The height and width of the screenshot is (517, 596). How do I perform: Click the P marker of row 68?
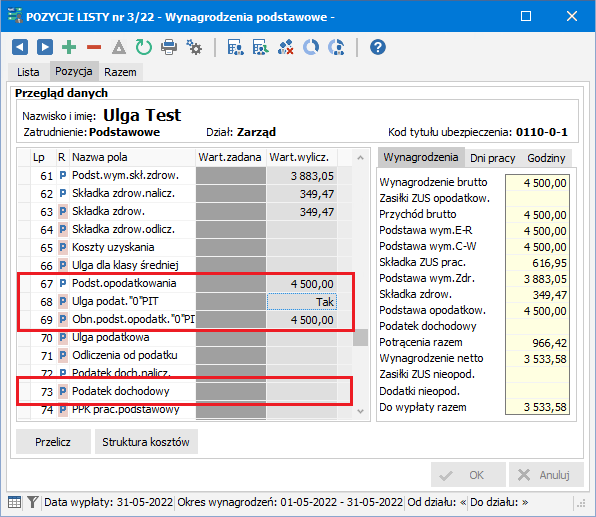pos(63,301)
